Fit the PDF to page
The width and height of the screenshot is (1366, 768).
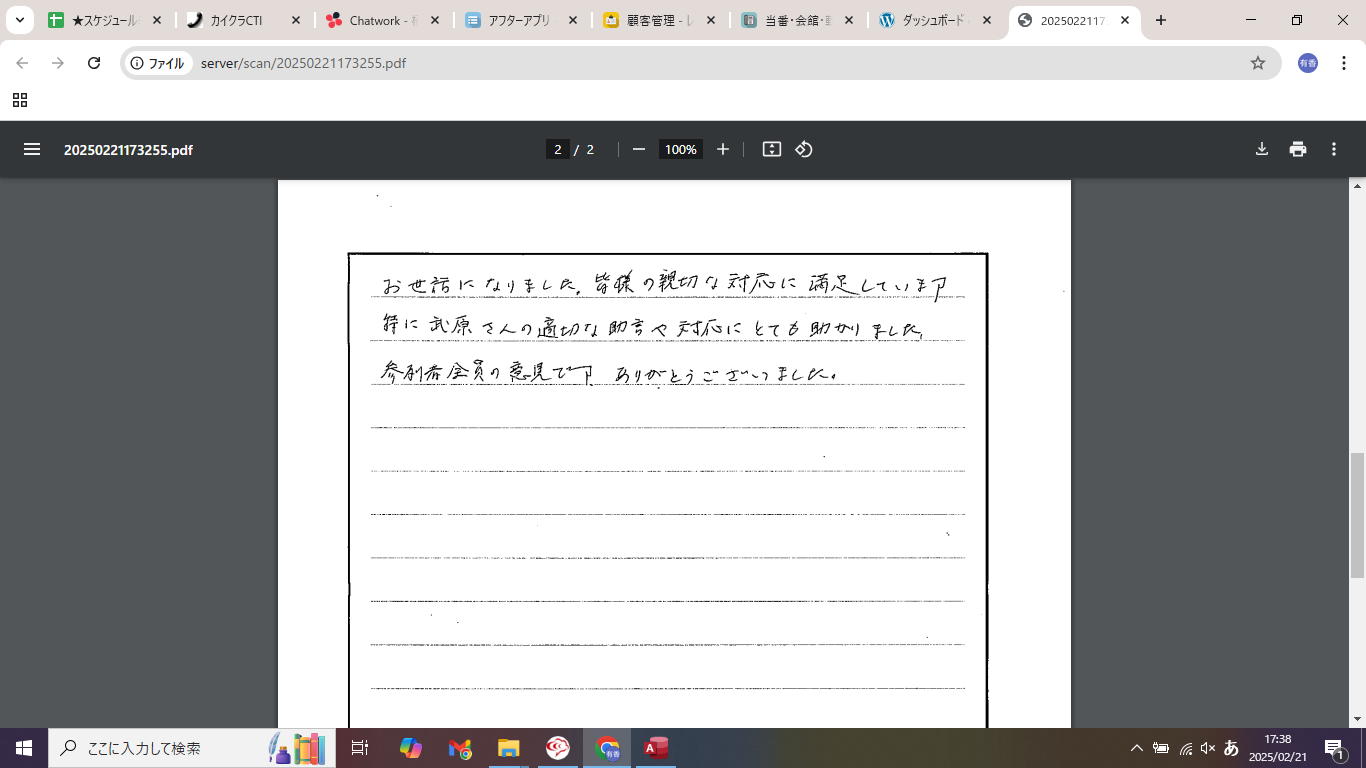[x=772, y=149]
